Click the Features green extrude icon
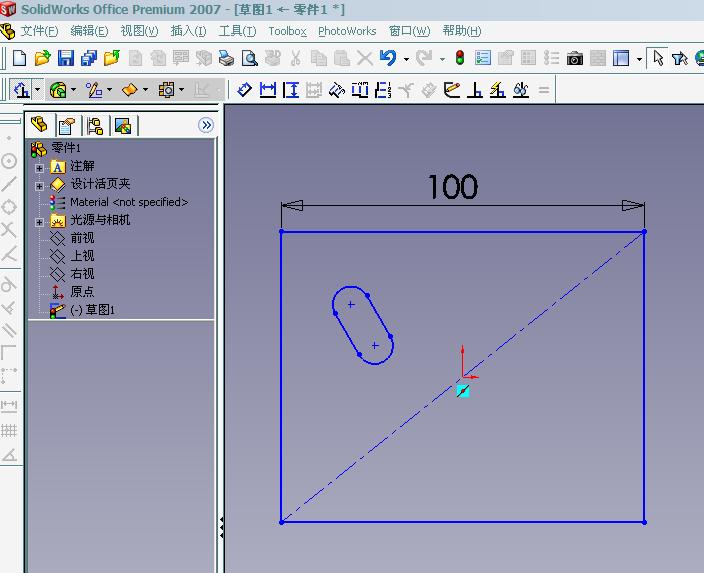Screen dimensions: 704x573 (x=58, y=90)
